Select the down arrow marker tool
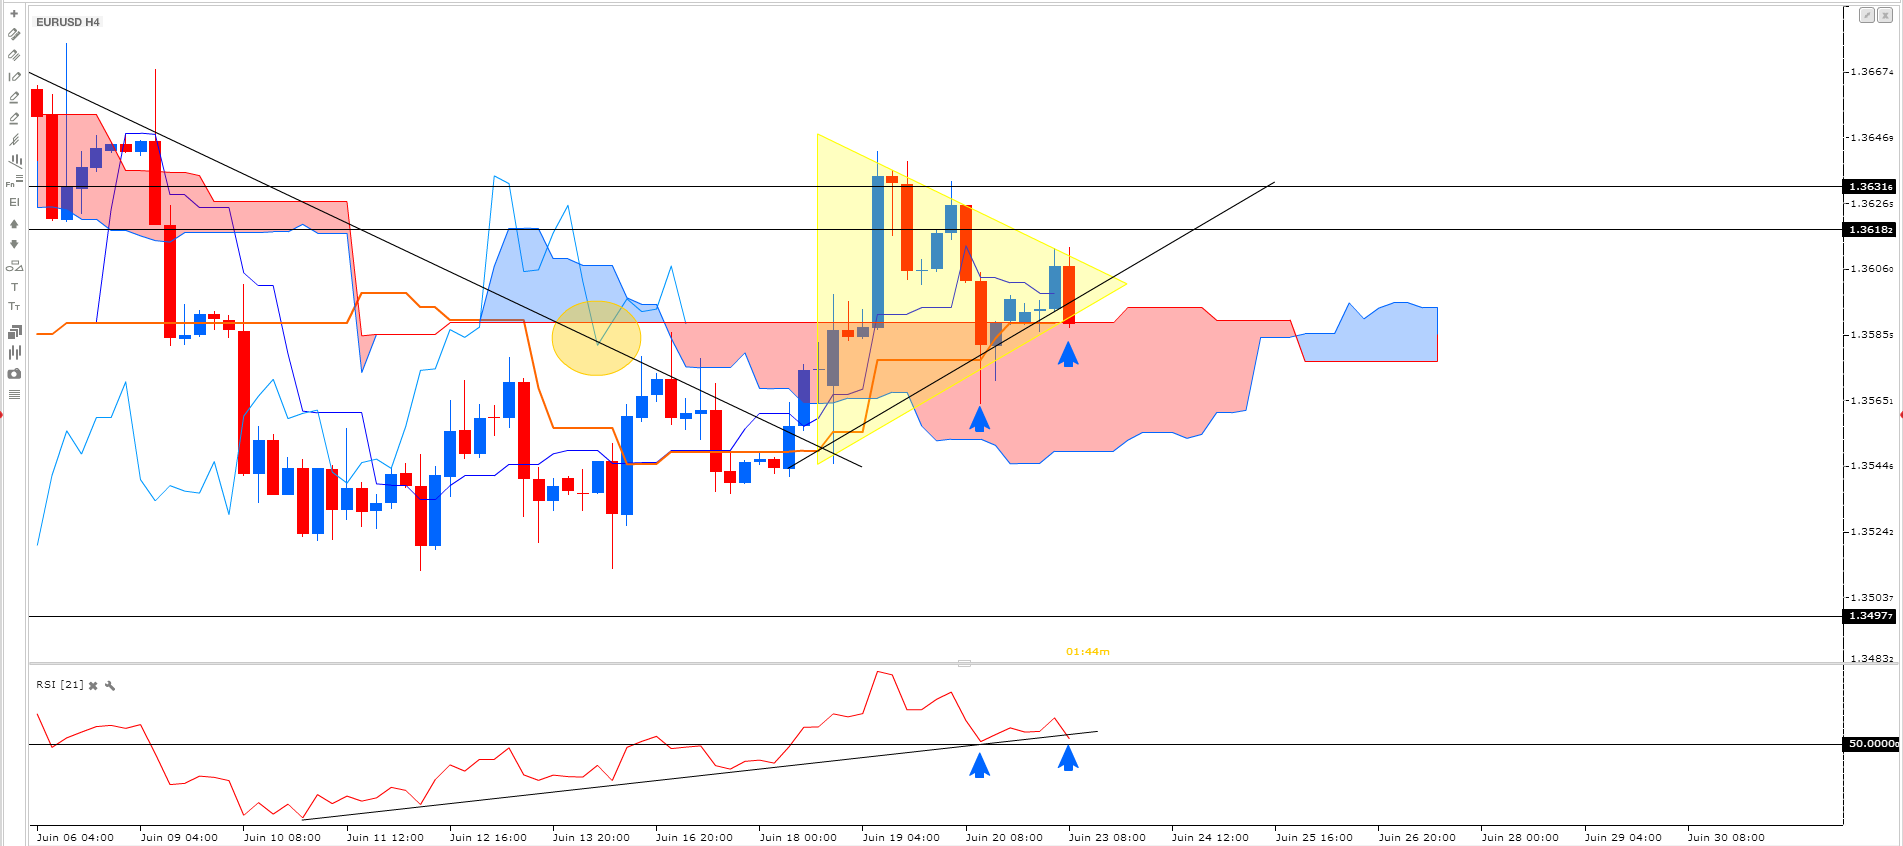Viewport: 1903px width, 846px height. tap(14, 244)
